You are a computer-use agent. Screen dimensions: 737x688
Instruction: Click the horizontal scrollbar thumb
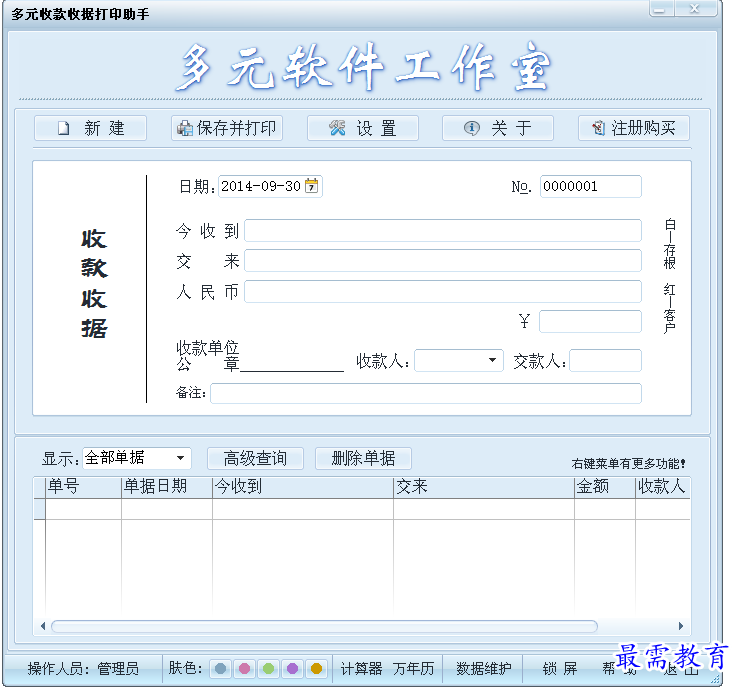click(324, 626)
